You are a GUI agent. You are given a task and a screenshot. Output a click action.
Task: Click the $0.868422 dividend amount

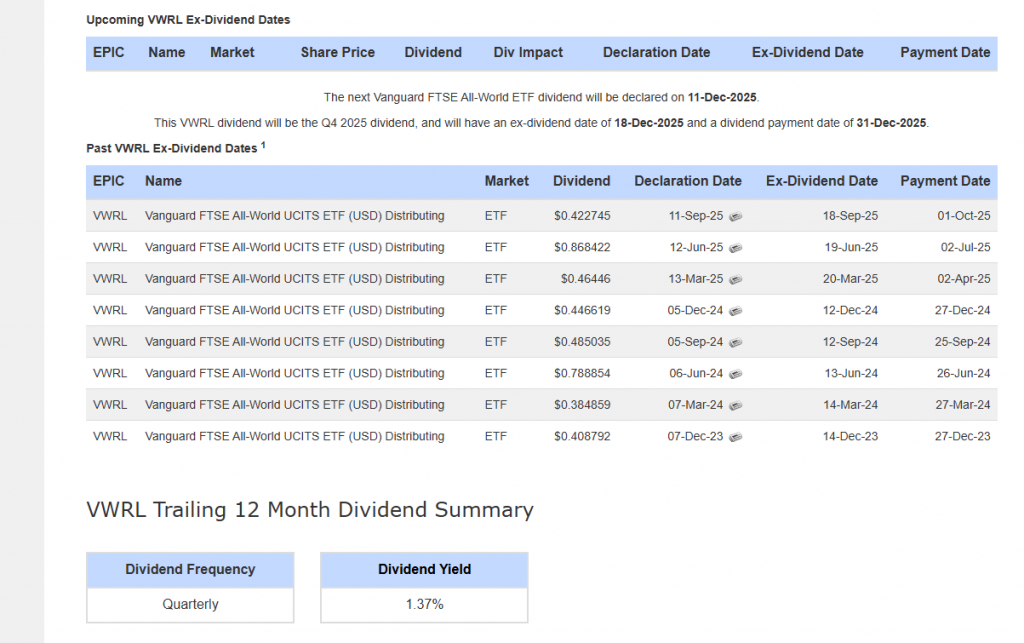coord(581,248)
